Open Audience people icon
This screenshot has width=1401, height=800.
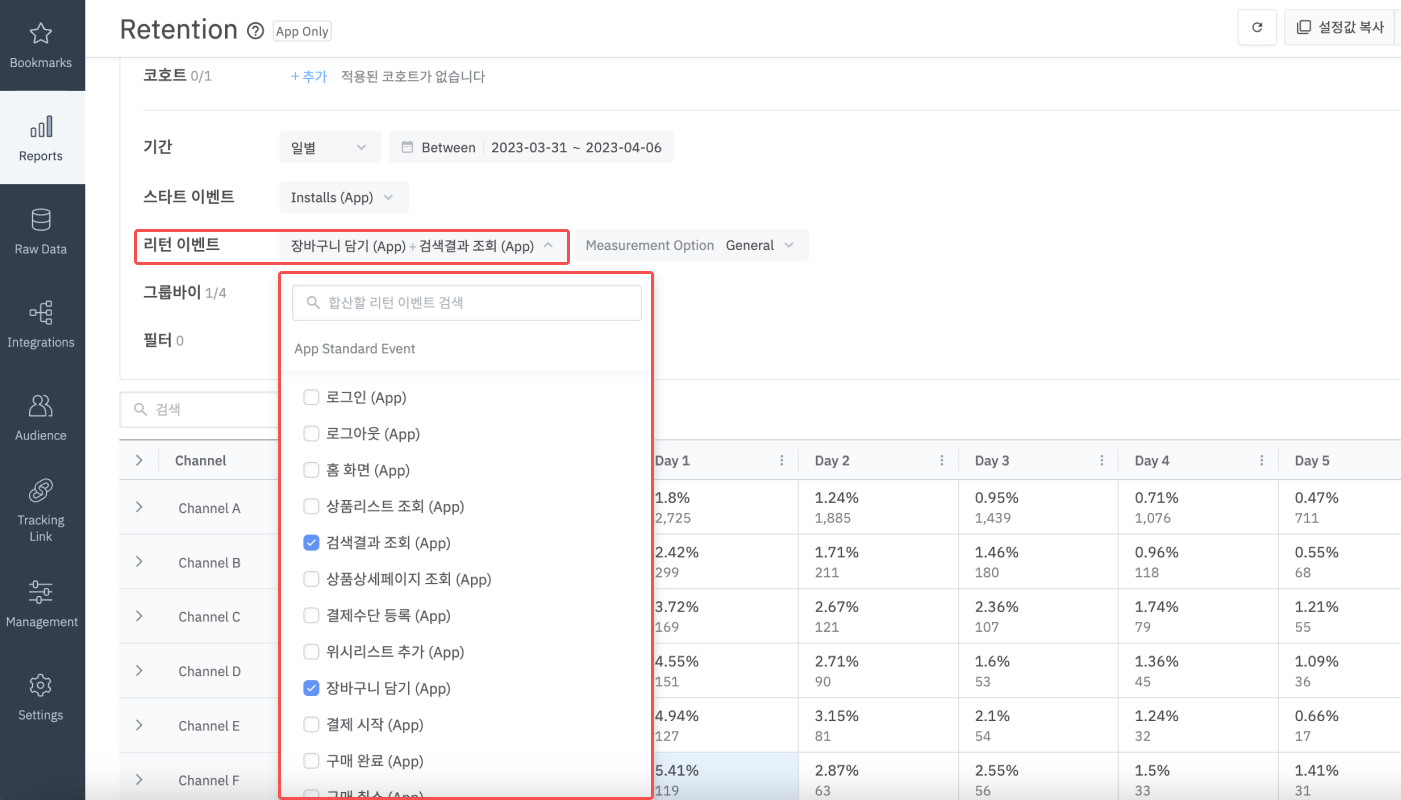click(41, 406)
